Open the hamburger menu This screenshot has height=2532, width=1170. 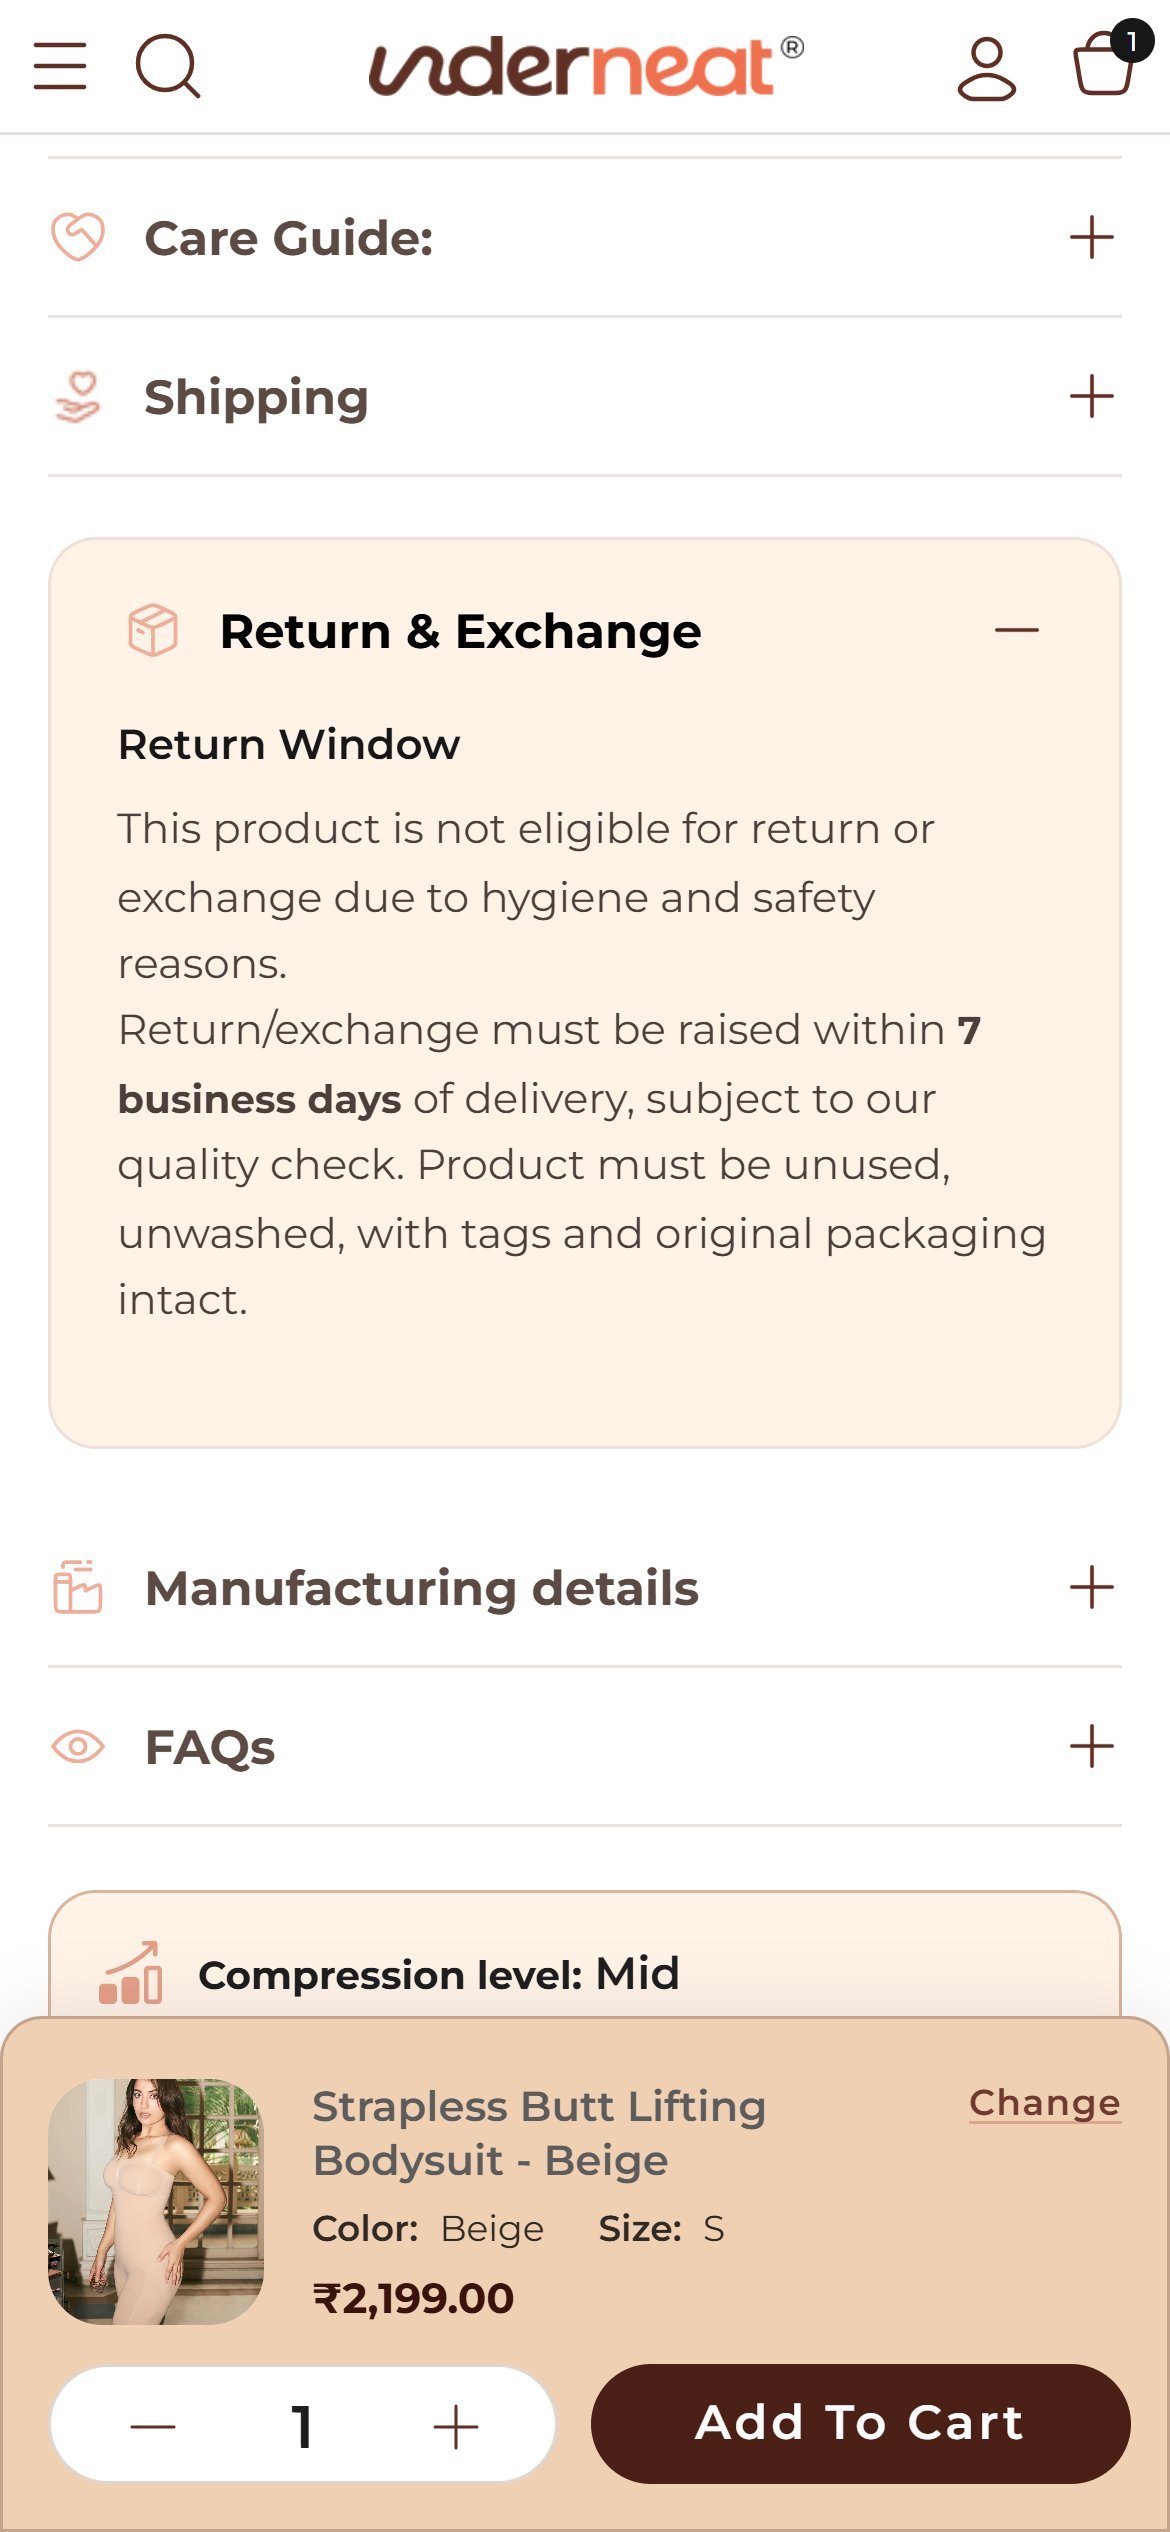point(60,66)
